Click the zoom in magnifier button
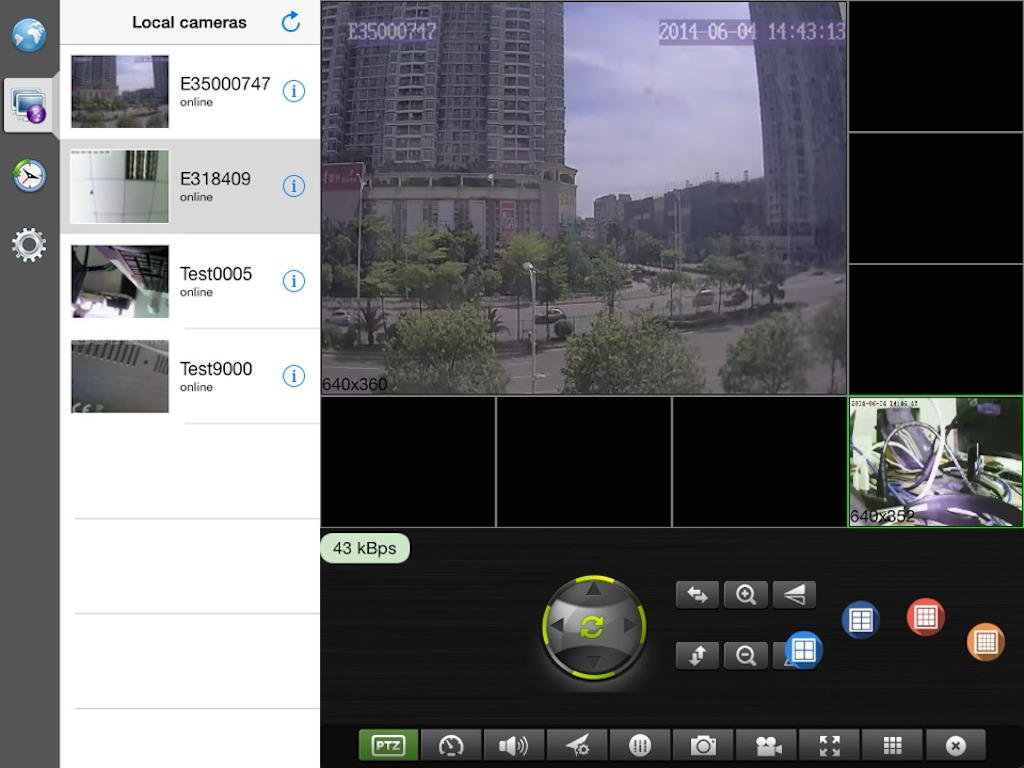This screenshot has height=768, width=1024. pyautogui.click(x=745, y=595)
